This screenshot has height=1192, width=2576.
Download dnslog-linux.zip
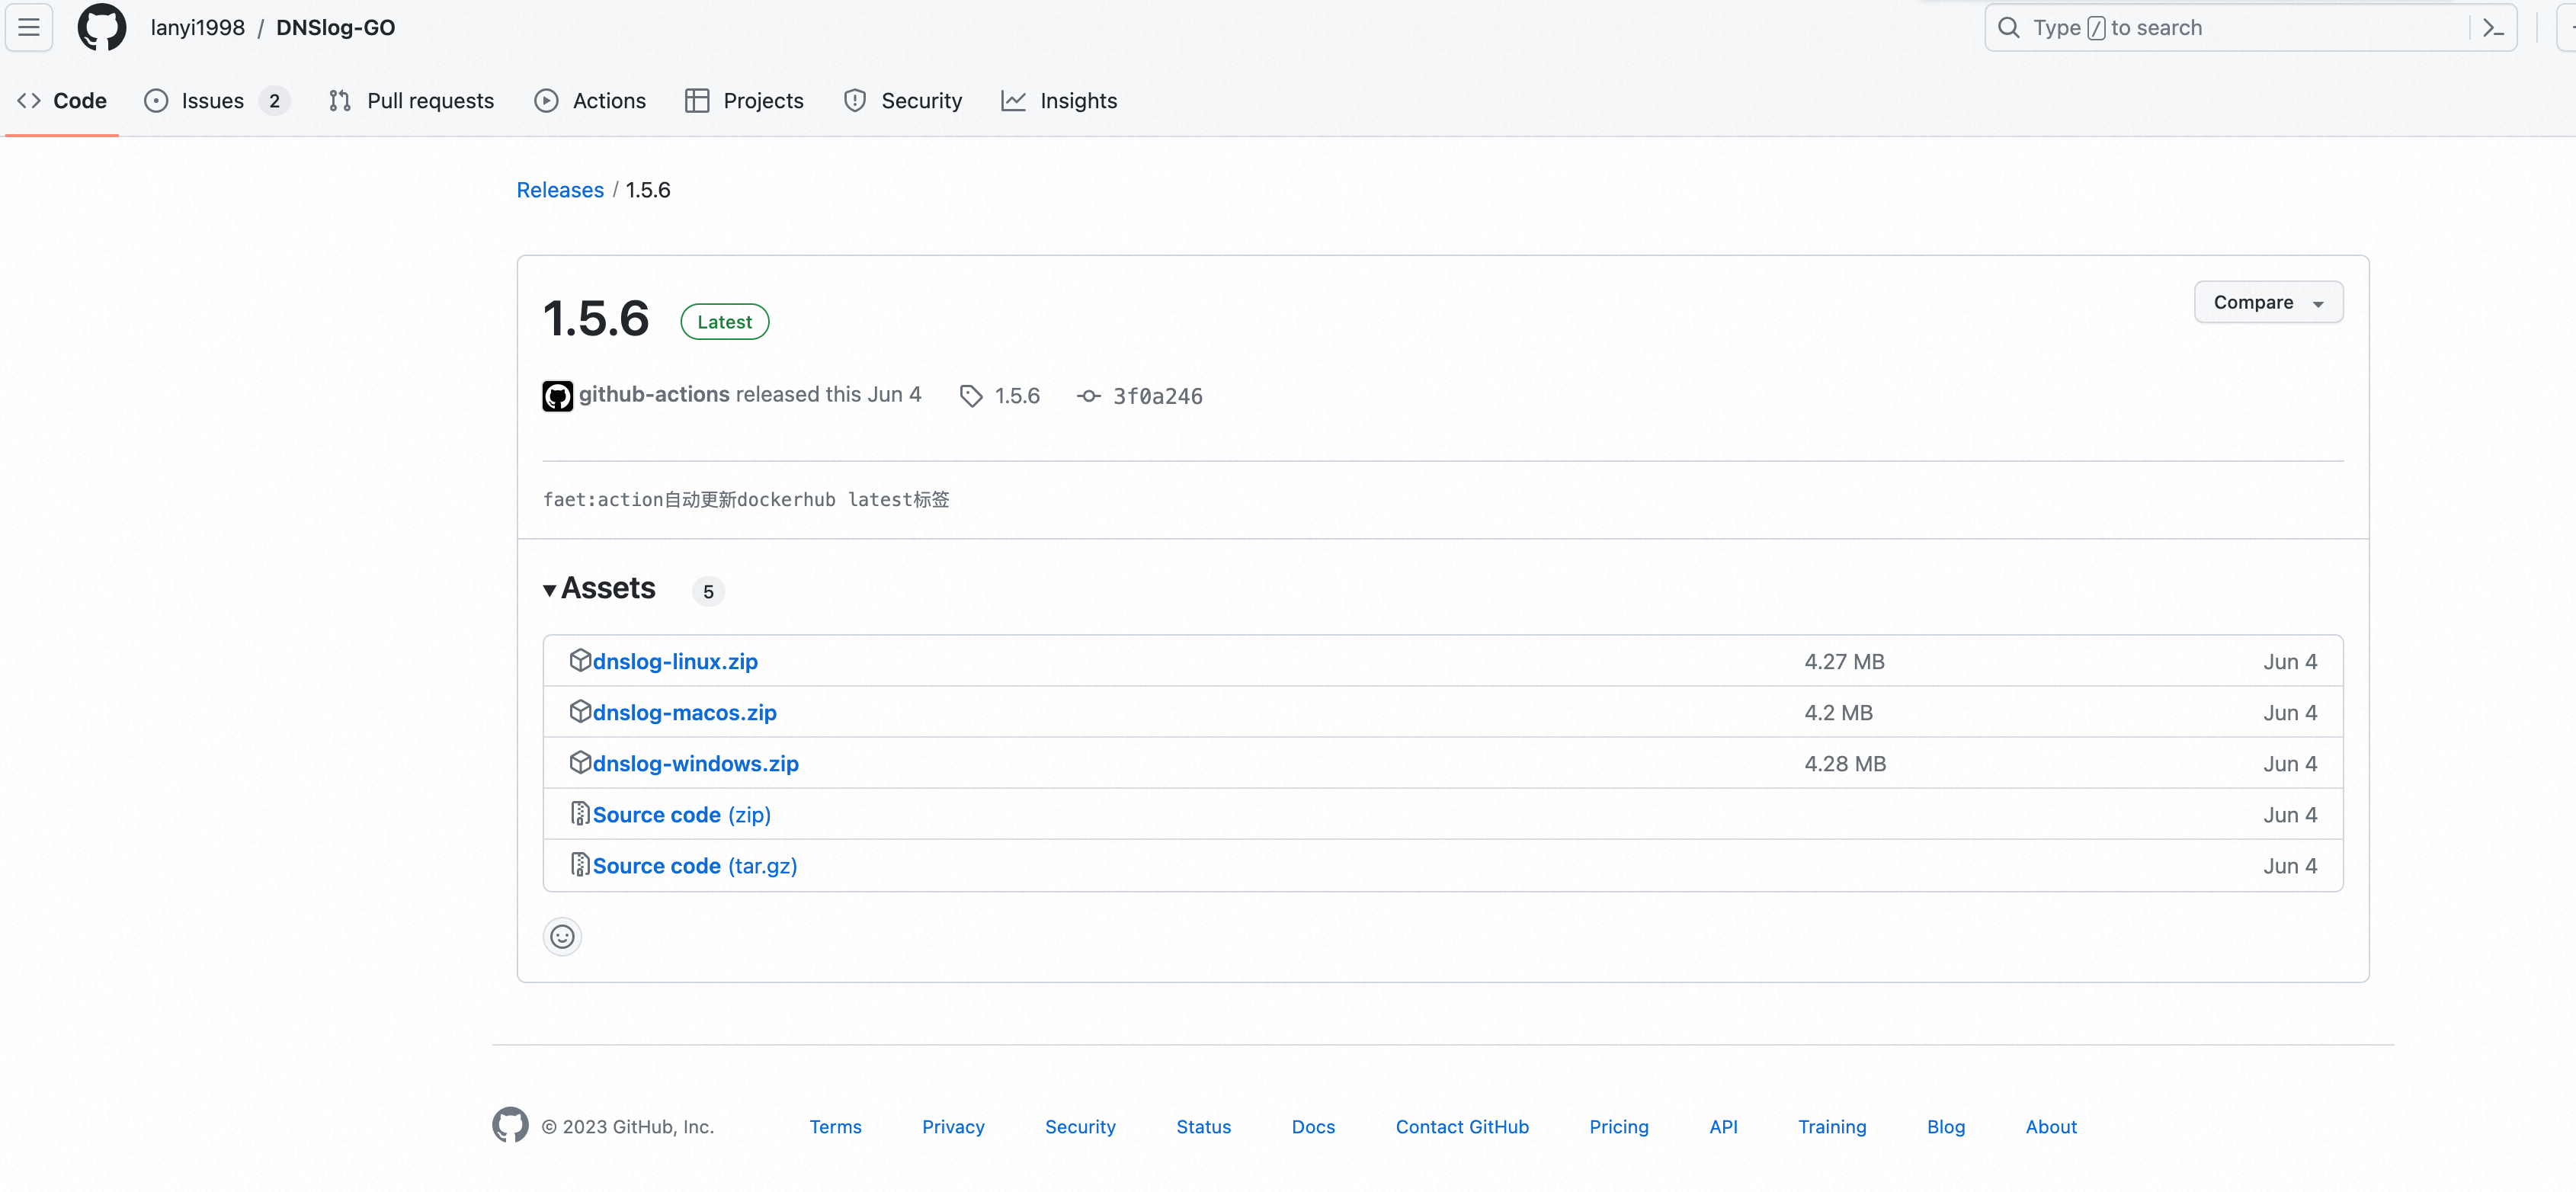(x=675, y=661)
